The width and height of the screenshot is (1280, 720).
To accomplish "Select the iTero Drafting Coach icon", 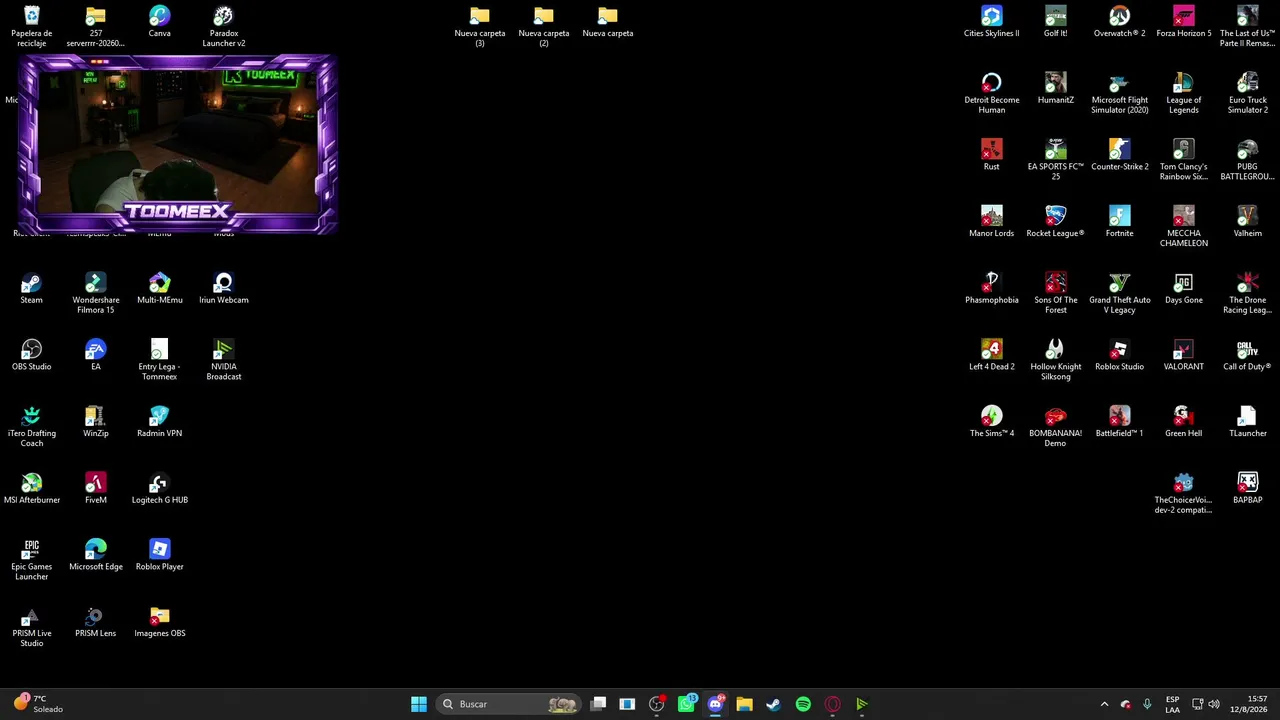I will pyautogui.click(x=32, y=426).
